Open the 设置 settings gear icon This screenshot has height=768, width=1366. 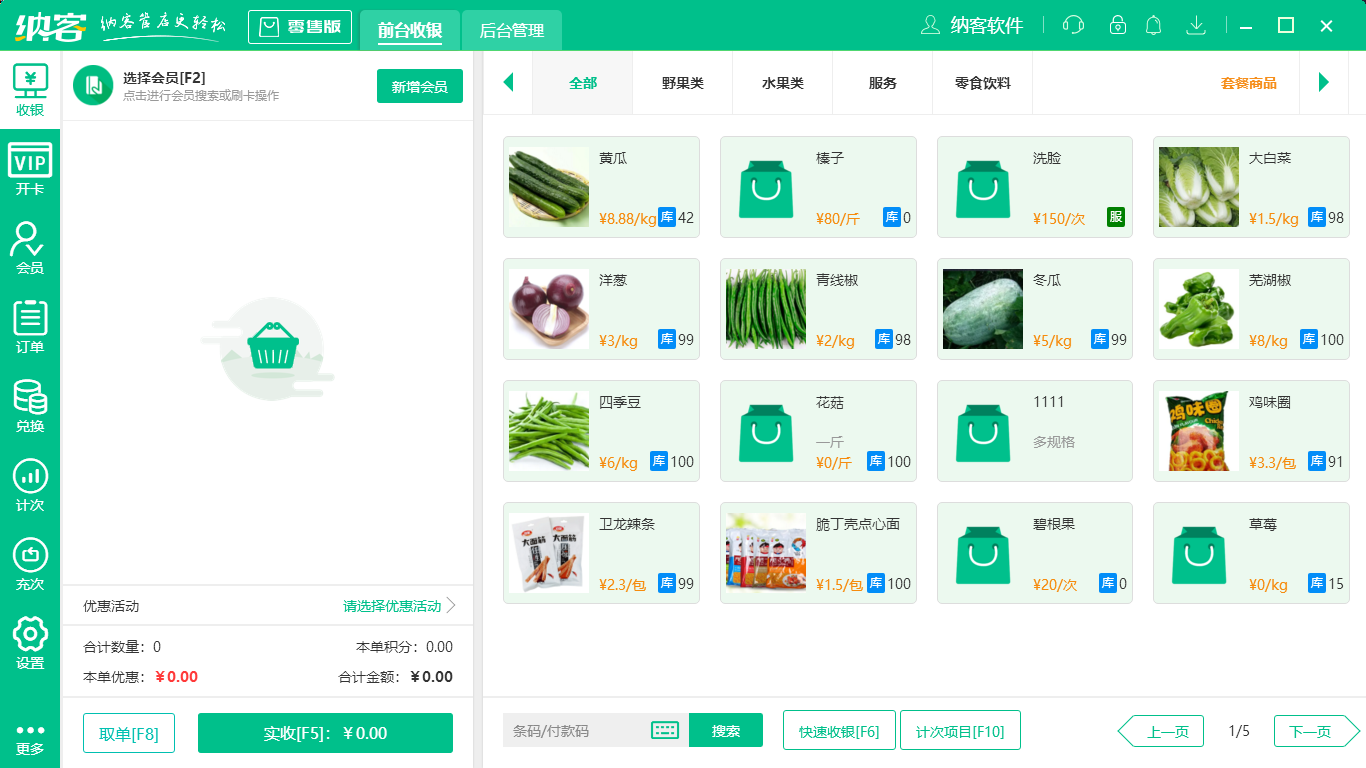[x=30, y=644]
